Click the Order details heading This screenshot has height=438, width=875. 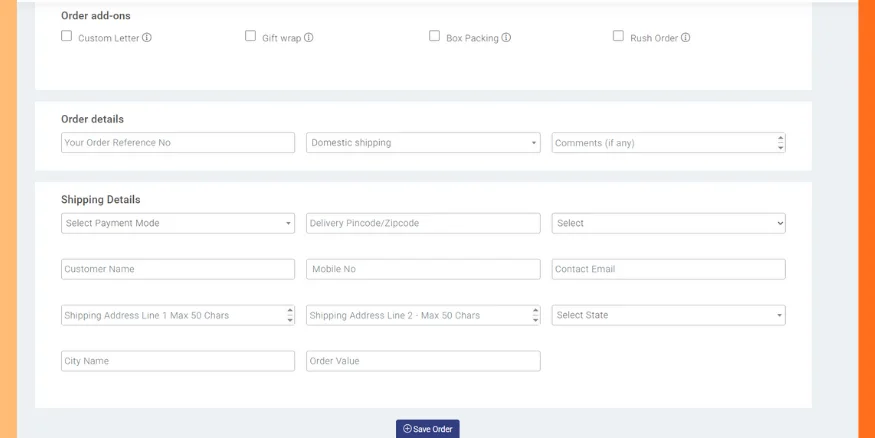pos(92,119)
